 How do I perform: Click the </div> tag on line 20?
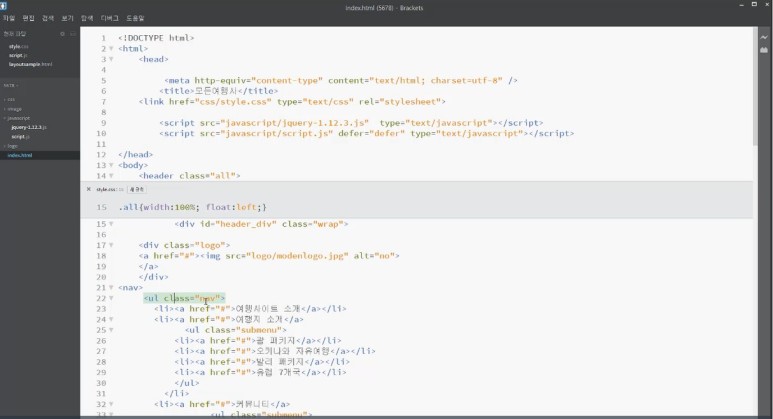click(x=153, y=277)
